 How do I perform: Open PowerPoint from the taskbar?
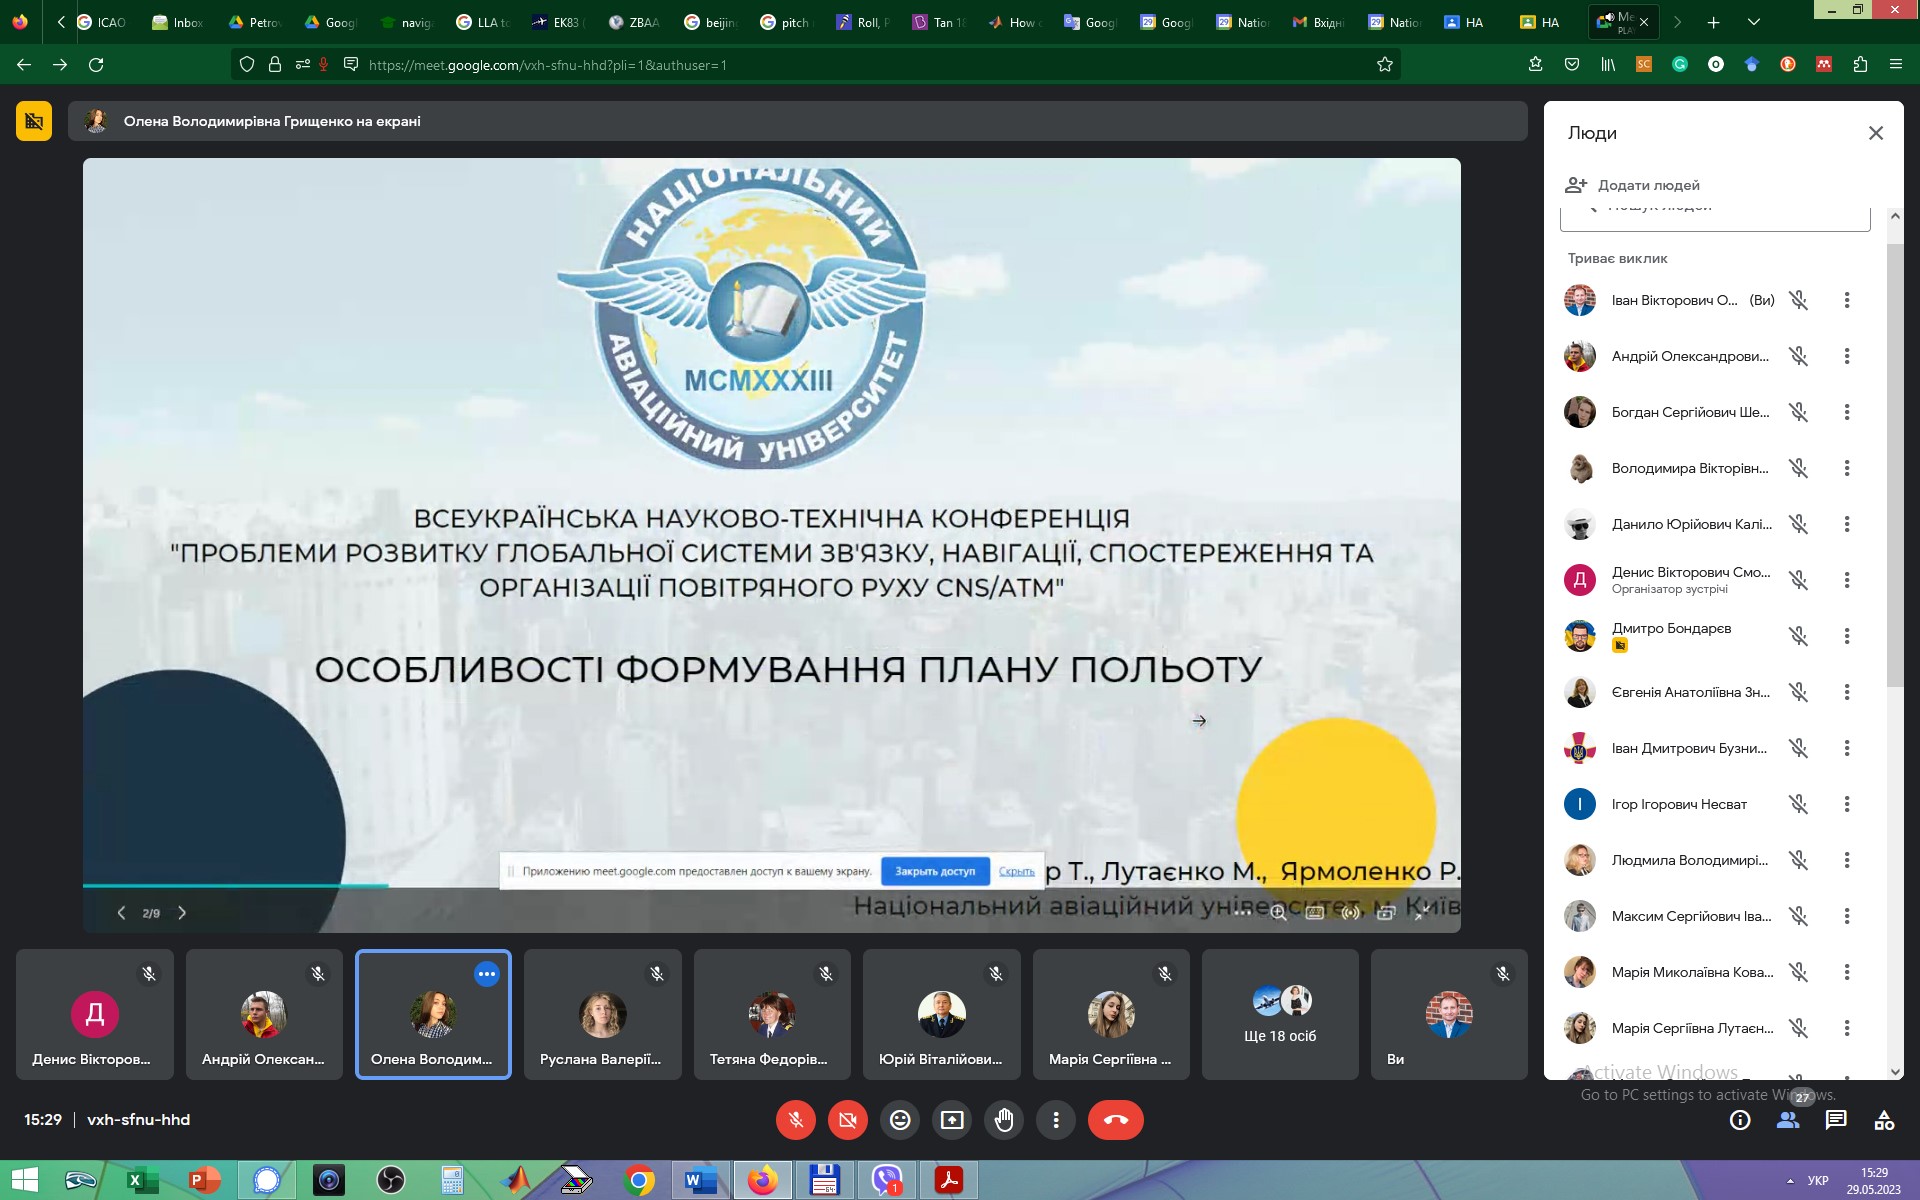click(x=205, y=1181)
